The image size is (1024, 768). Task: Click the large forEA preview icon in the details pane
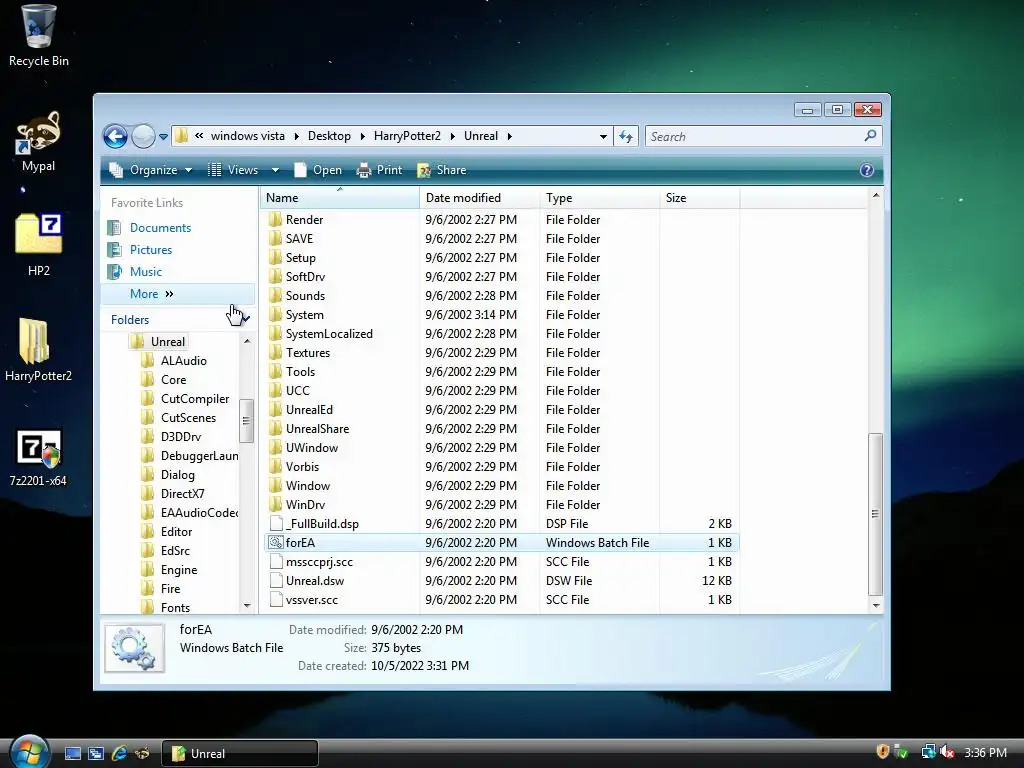tap(135, 648)
